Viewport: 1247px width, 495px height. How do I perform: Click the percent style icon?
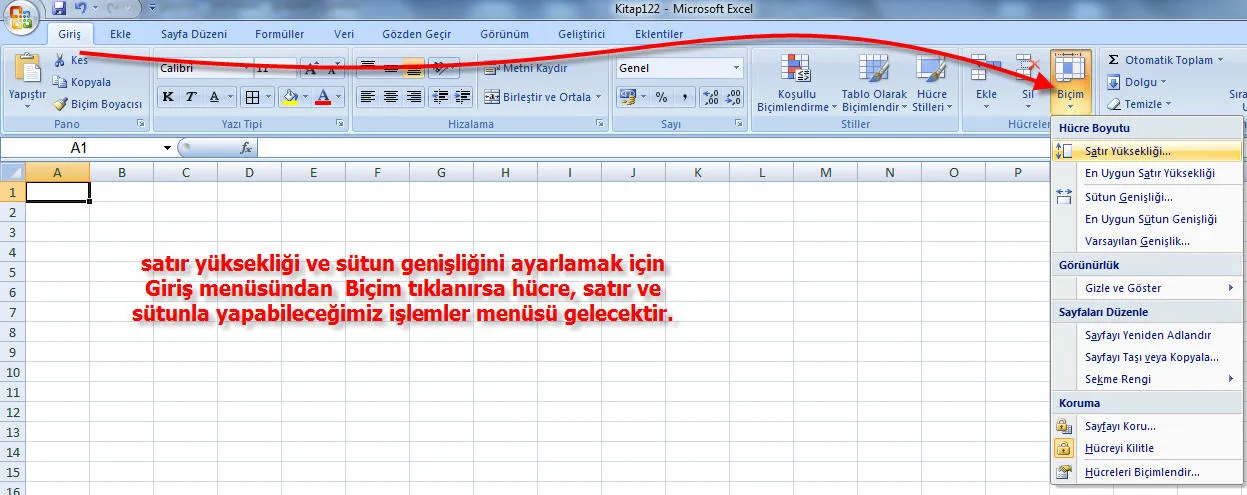click(661, 97)
